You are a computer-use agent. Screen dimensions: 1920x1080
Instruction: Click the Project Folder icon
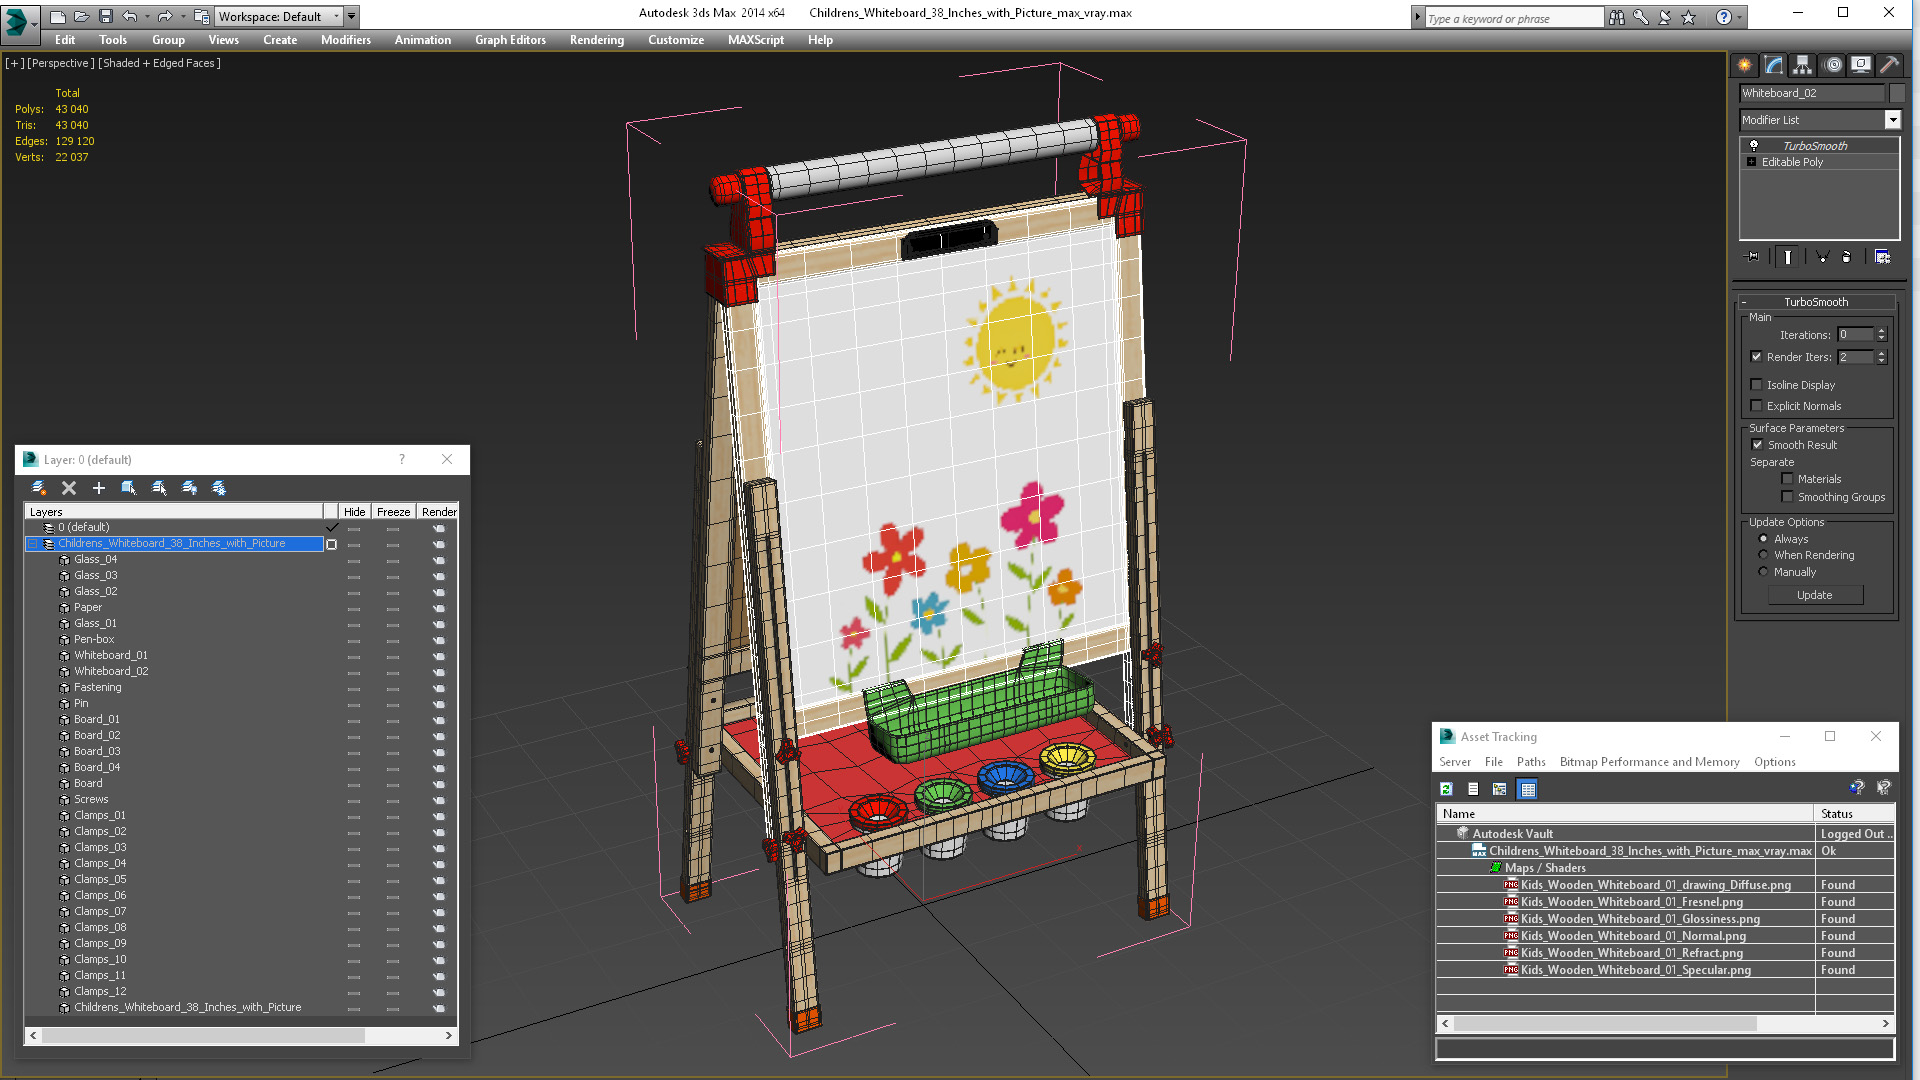pyautogui.click(x=201, y=16)
